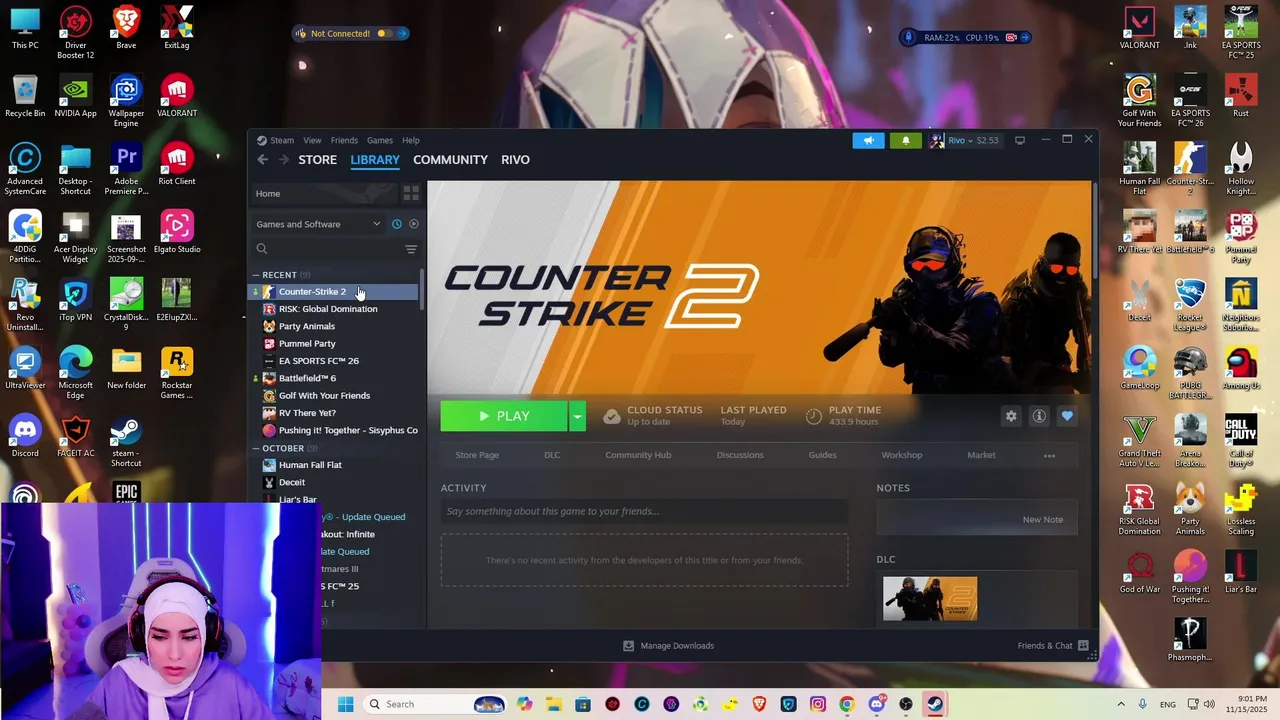Enter Big Picture mode via monitor icon
Screen dimensions: 1280x720
[1020, 140]
